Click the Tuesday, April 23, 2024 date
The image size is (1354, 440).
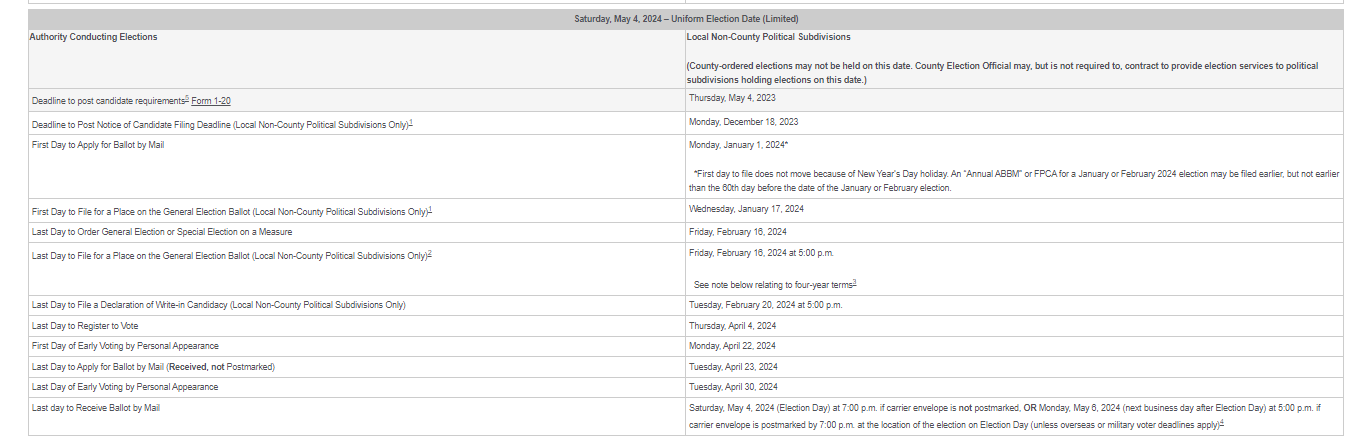pos(733,367)
